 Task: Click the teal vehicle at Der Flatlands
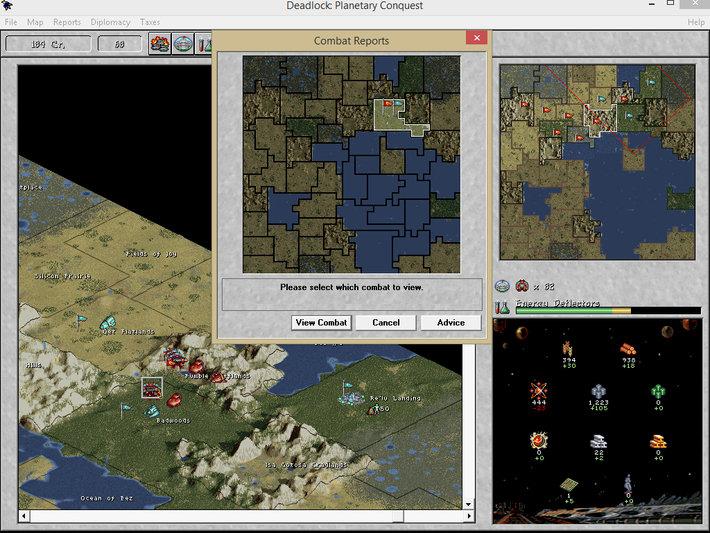click(x=108, y=323)
